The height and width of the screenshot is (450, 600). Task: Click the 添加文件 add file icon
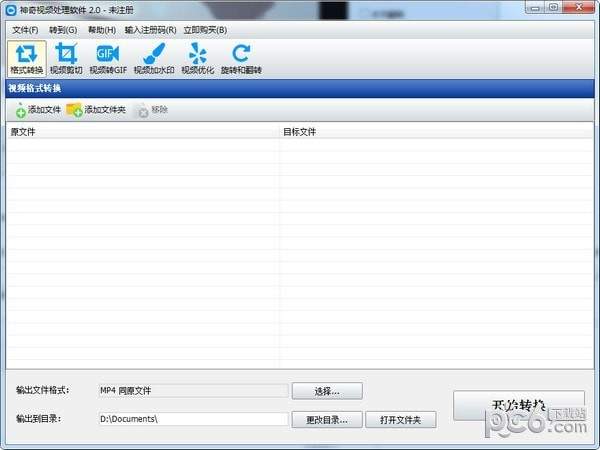tap(22, 110)
